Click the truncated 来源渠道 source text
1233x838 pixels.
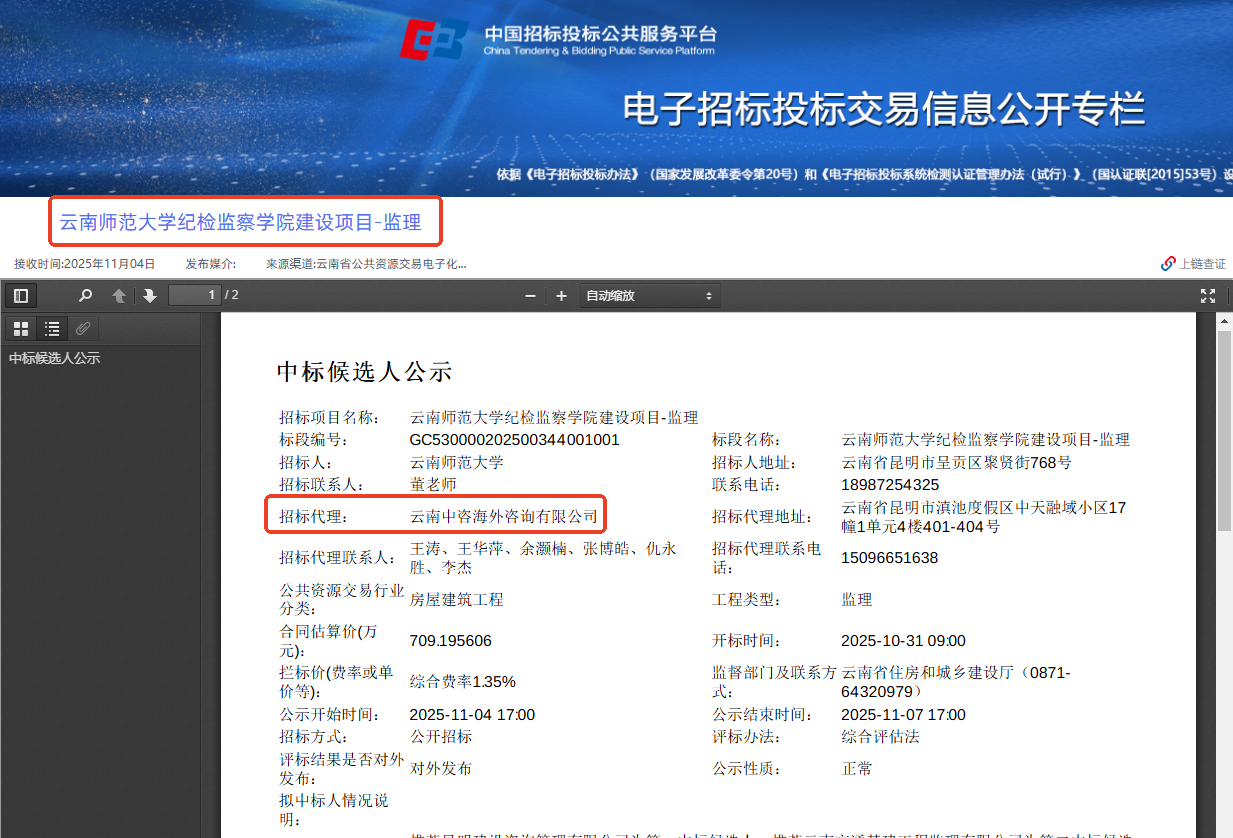[366, 264]
